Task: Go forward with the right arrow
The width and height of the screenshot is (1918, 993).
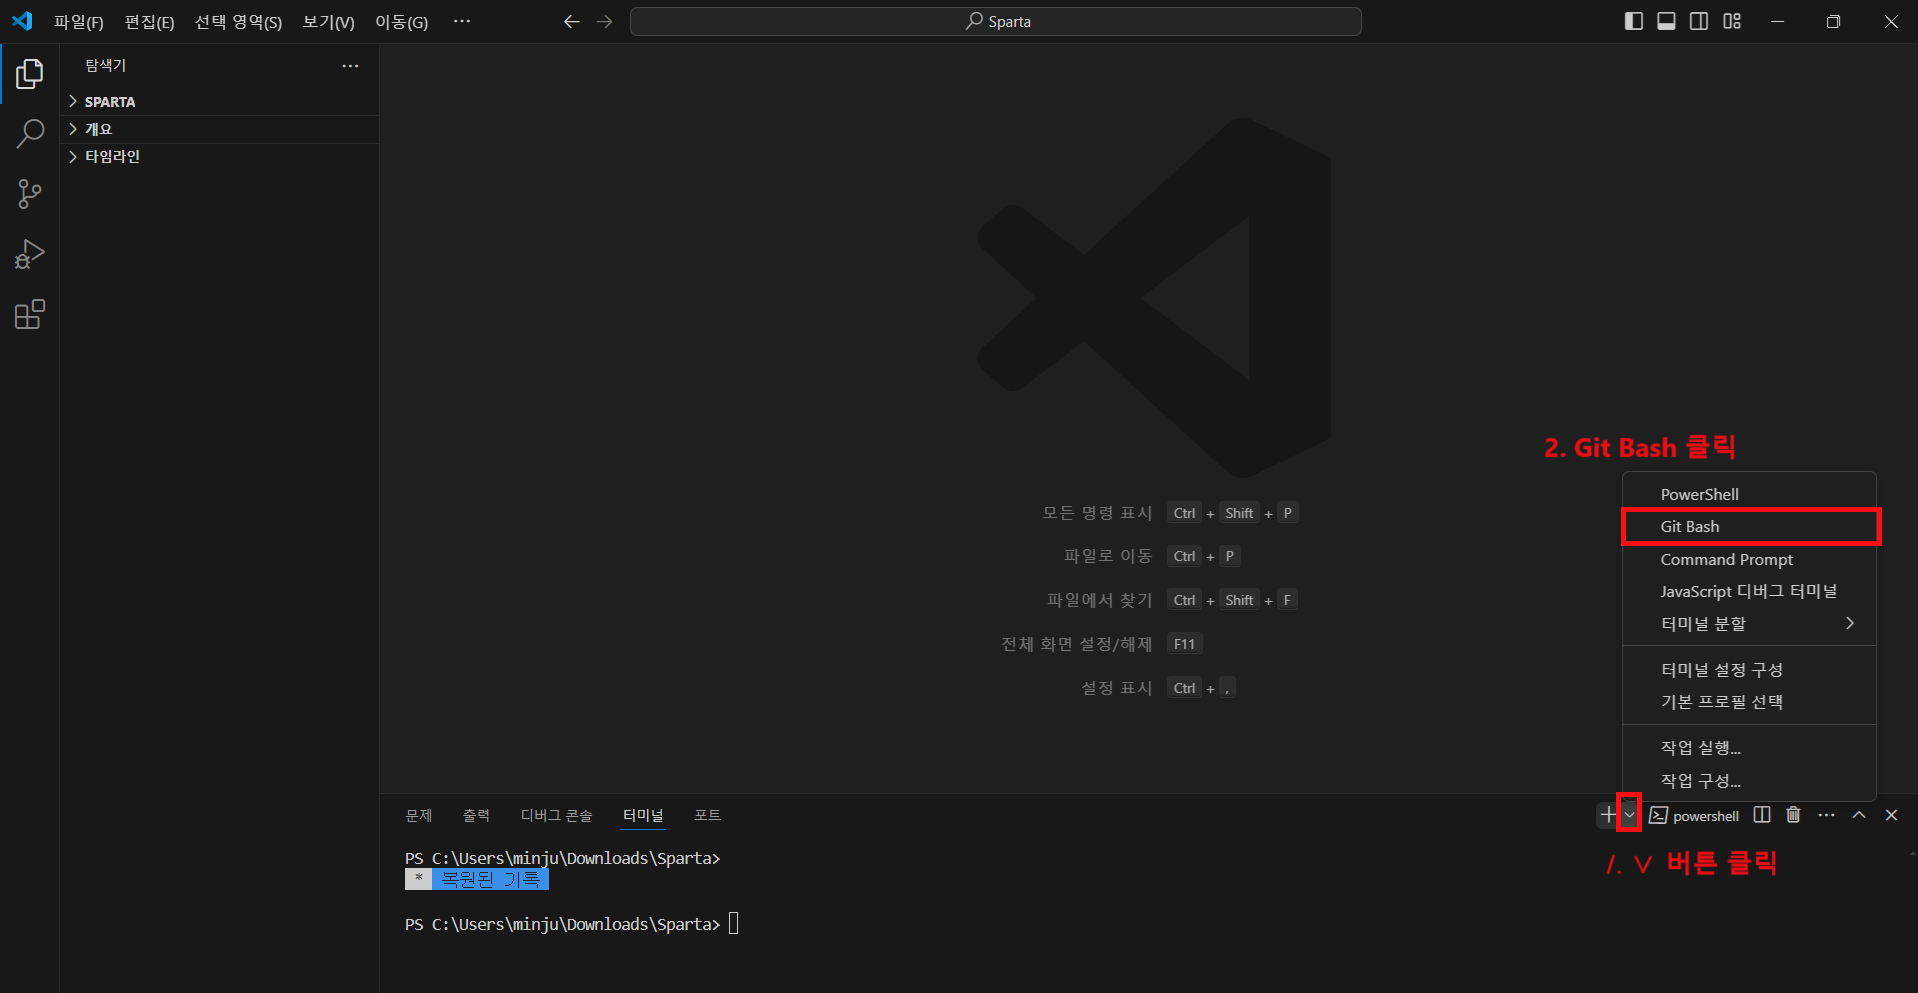Action: [604, 21]
